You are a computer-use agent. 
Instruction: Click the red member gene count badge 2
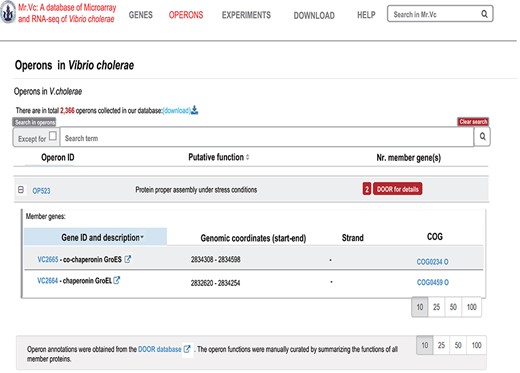tap(367, 189)
